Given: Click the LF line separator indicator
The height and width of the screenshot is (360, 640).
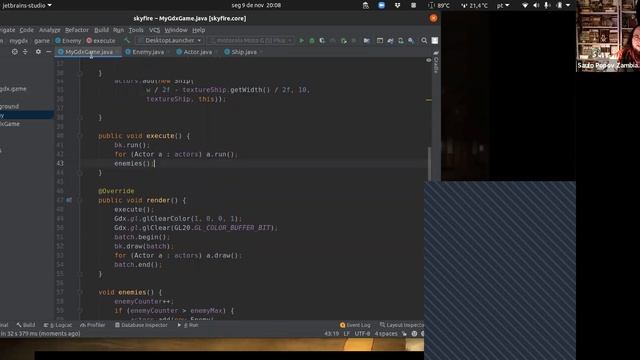Looking at the screenshot, I should tap(347, 334).
